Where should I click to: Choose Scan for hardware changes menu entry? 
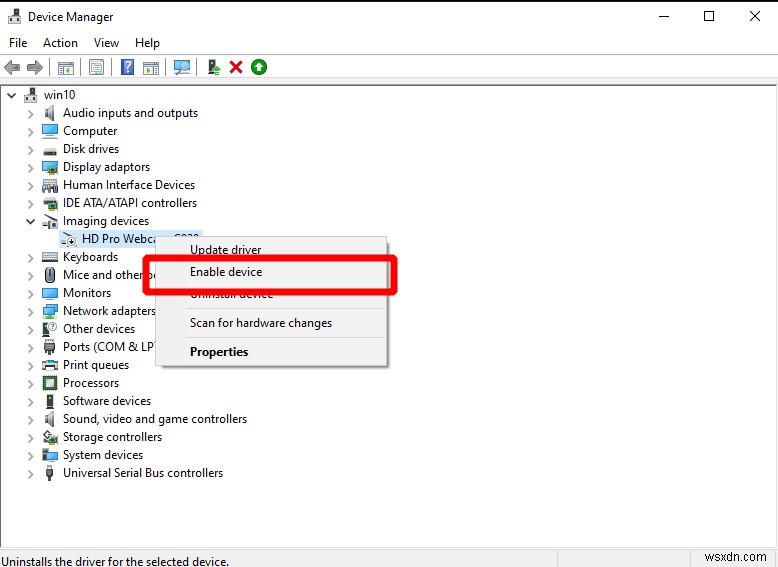coord(271,323)
